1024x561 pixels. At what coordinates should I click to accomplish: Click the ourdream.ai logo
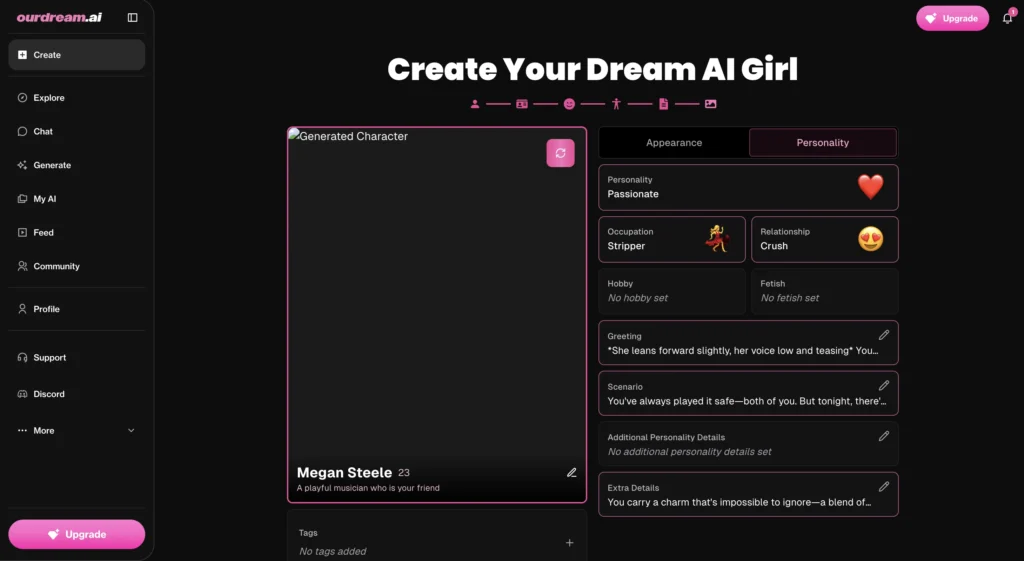pyautogui.click(x=59, y=18)
